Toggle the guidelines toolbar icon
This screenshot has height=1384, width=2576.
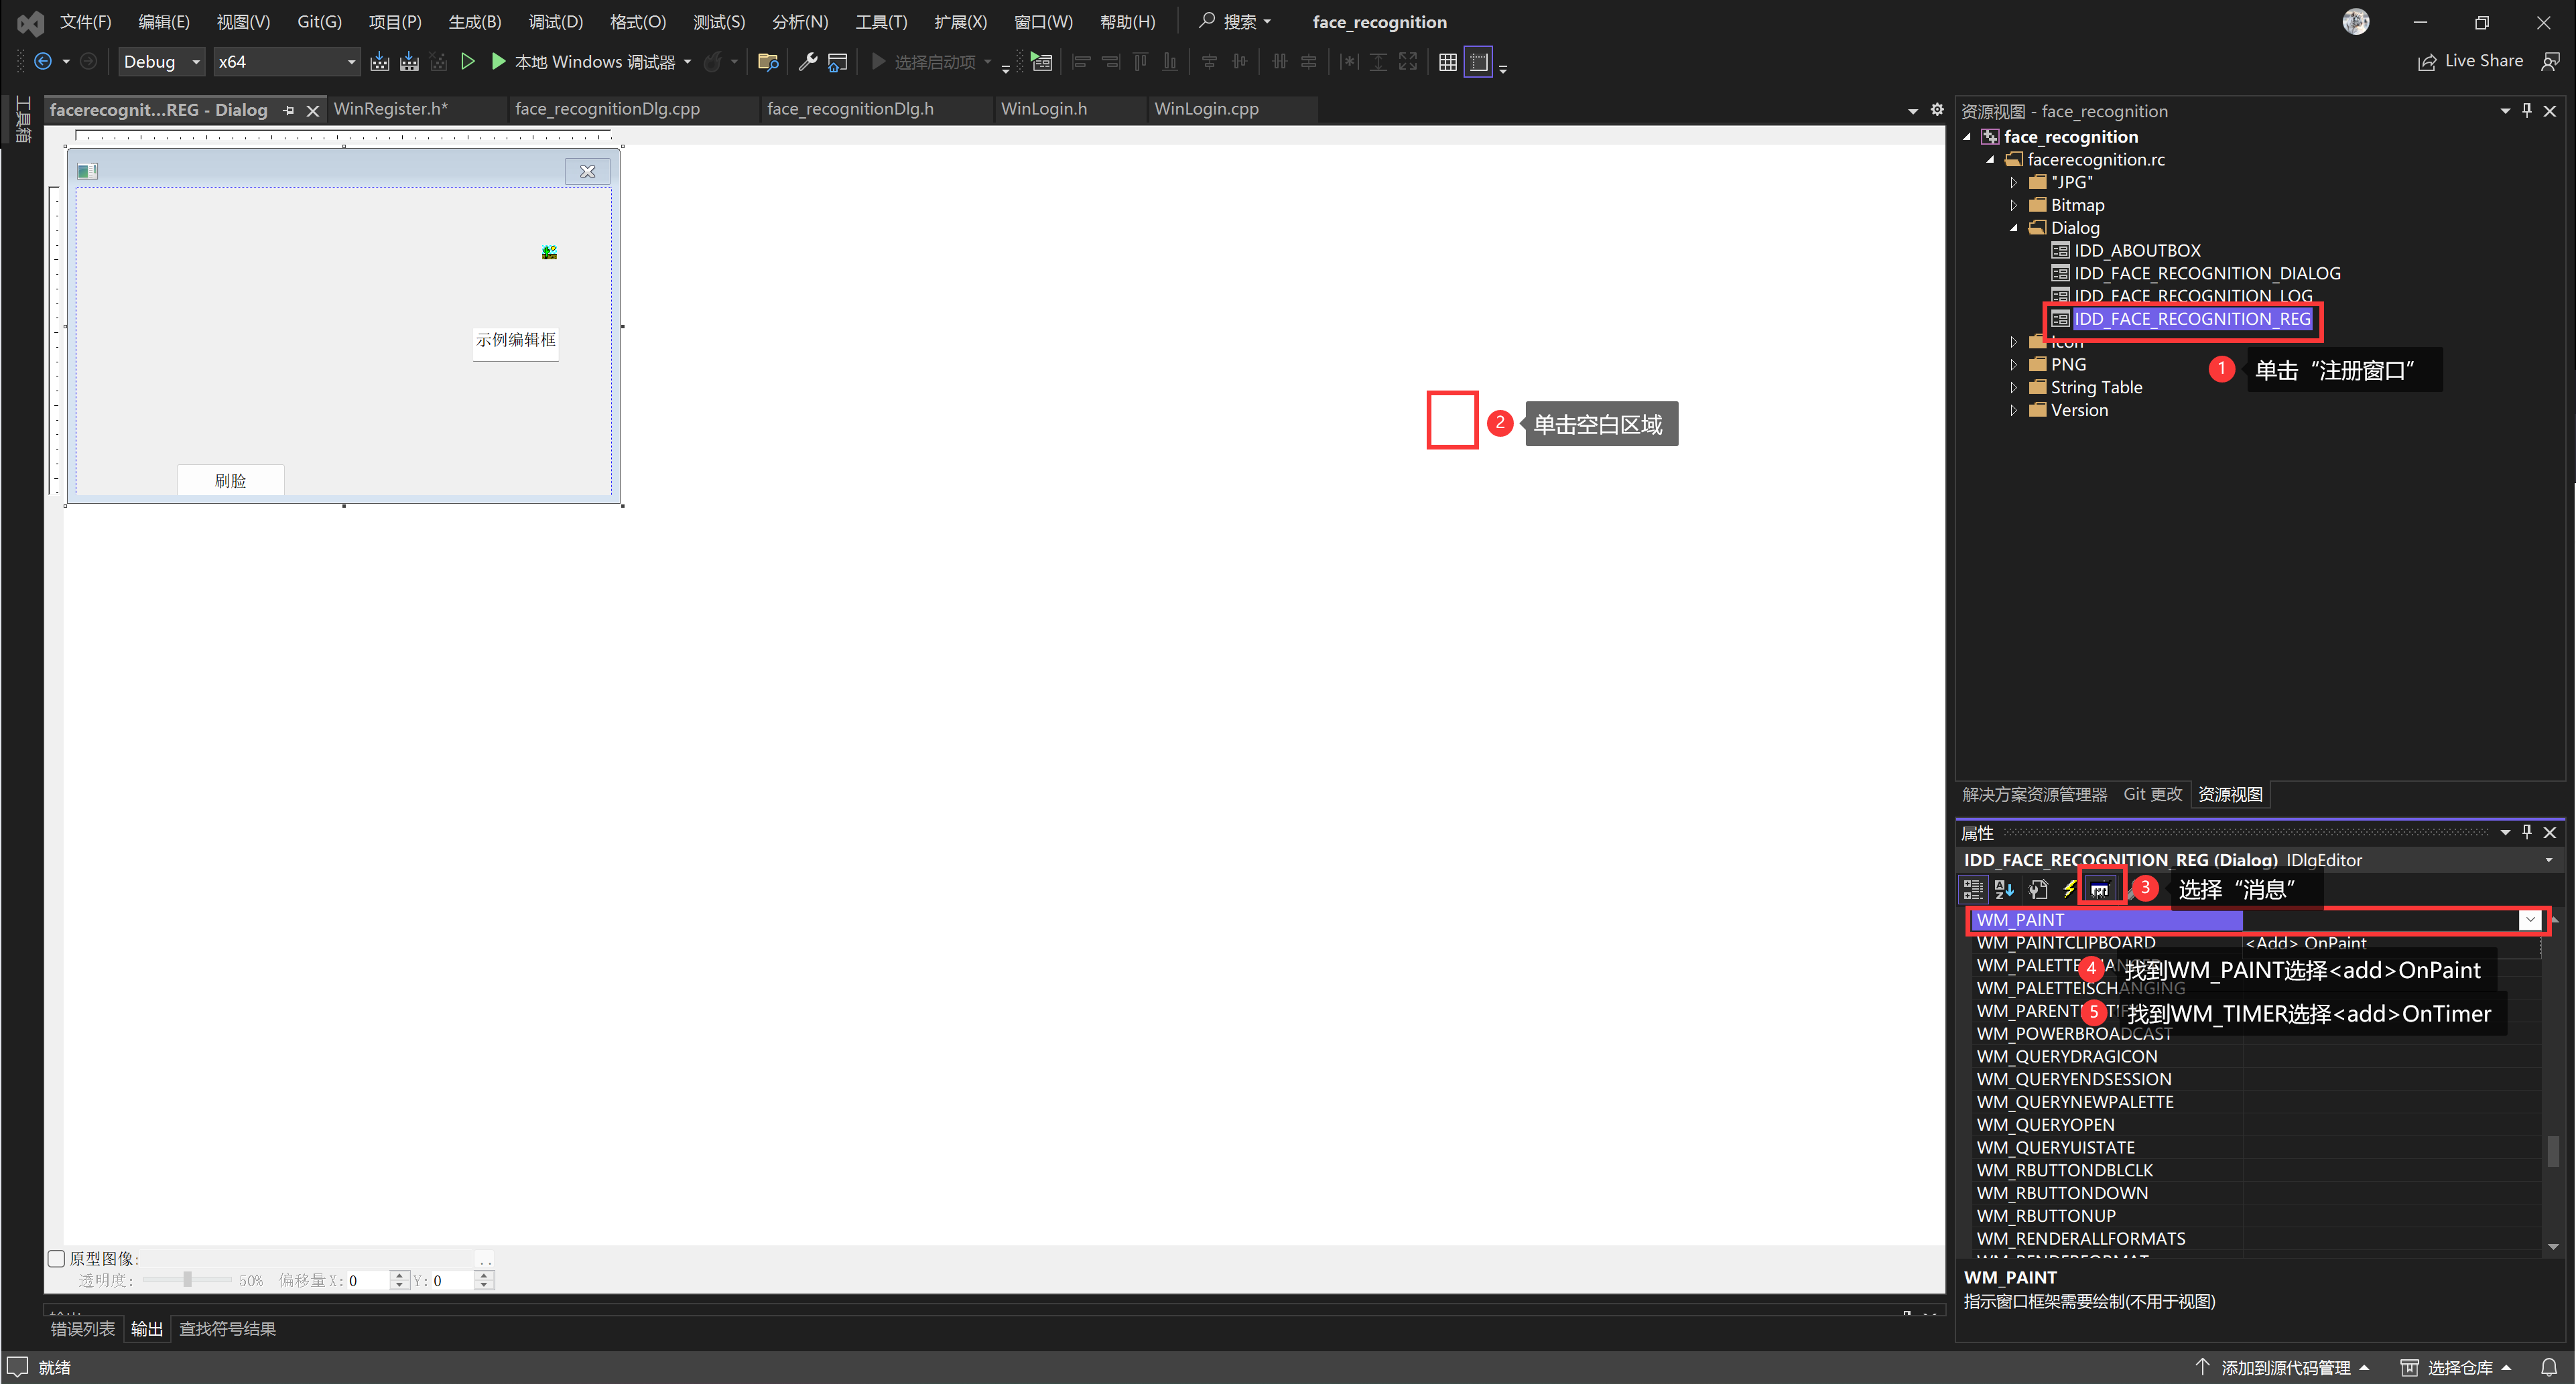[x=1478, y=62]
